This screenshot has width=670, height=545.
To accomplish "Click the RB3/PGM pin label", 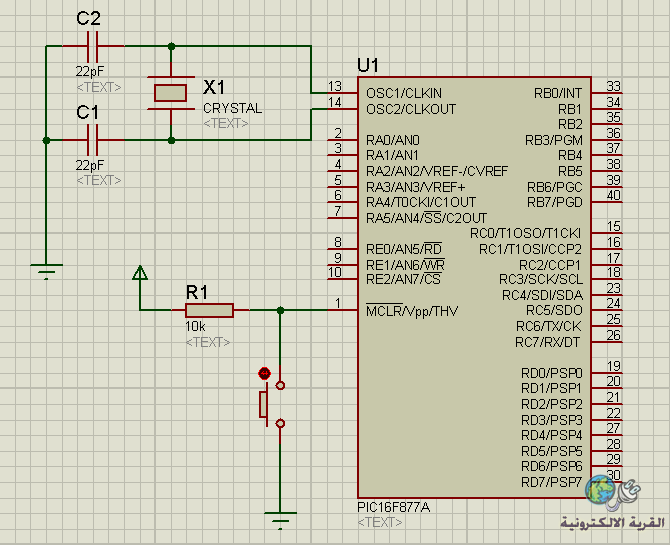I will coord(554,140).
